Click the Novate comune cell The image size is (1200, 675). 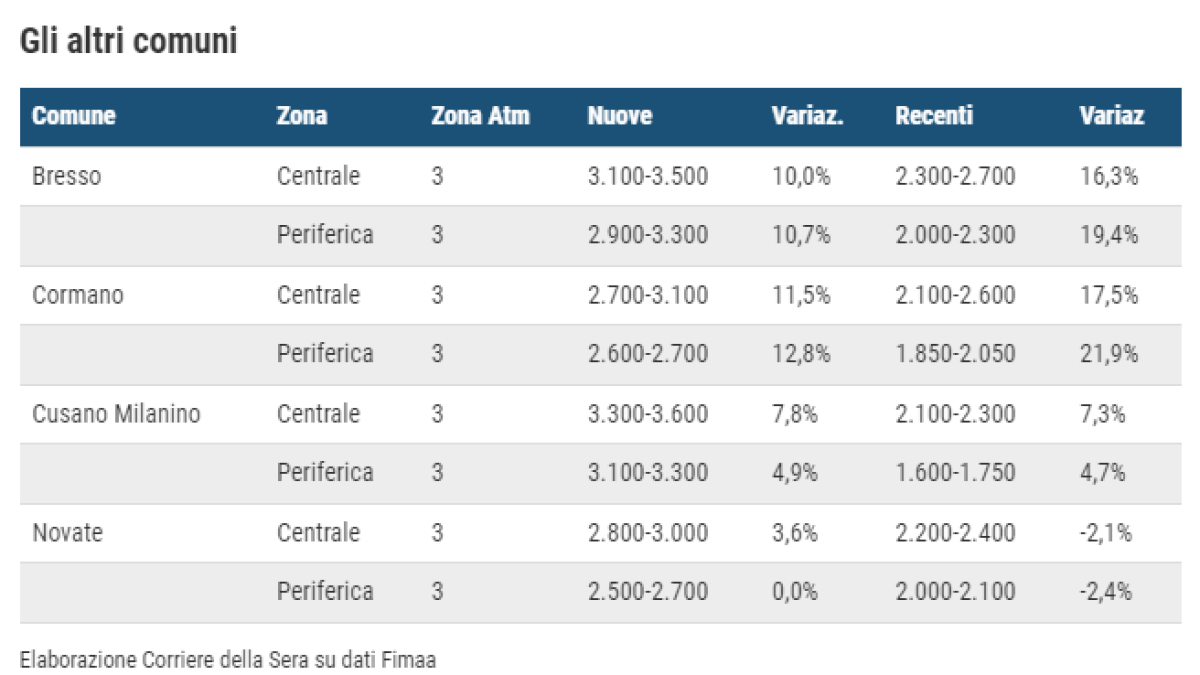[68, 533]
